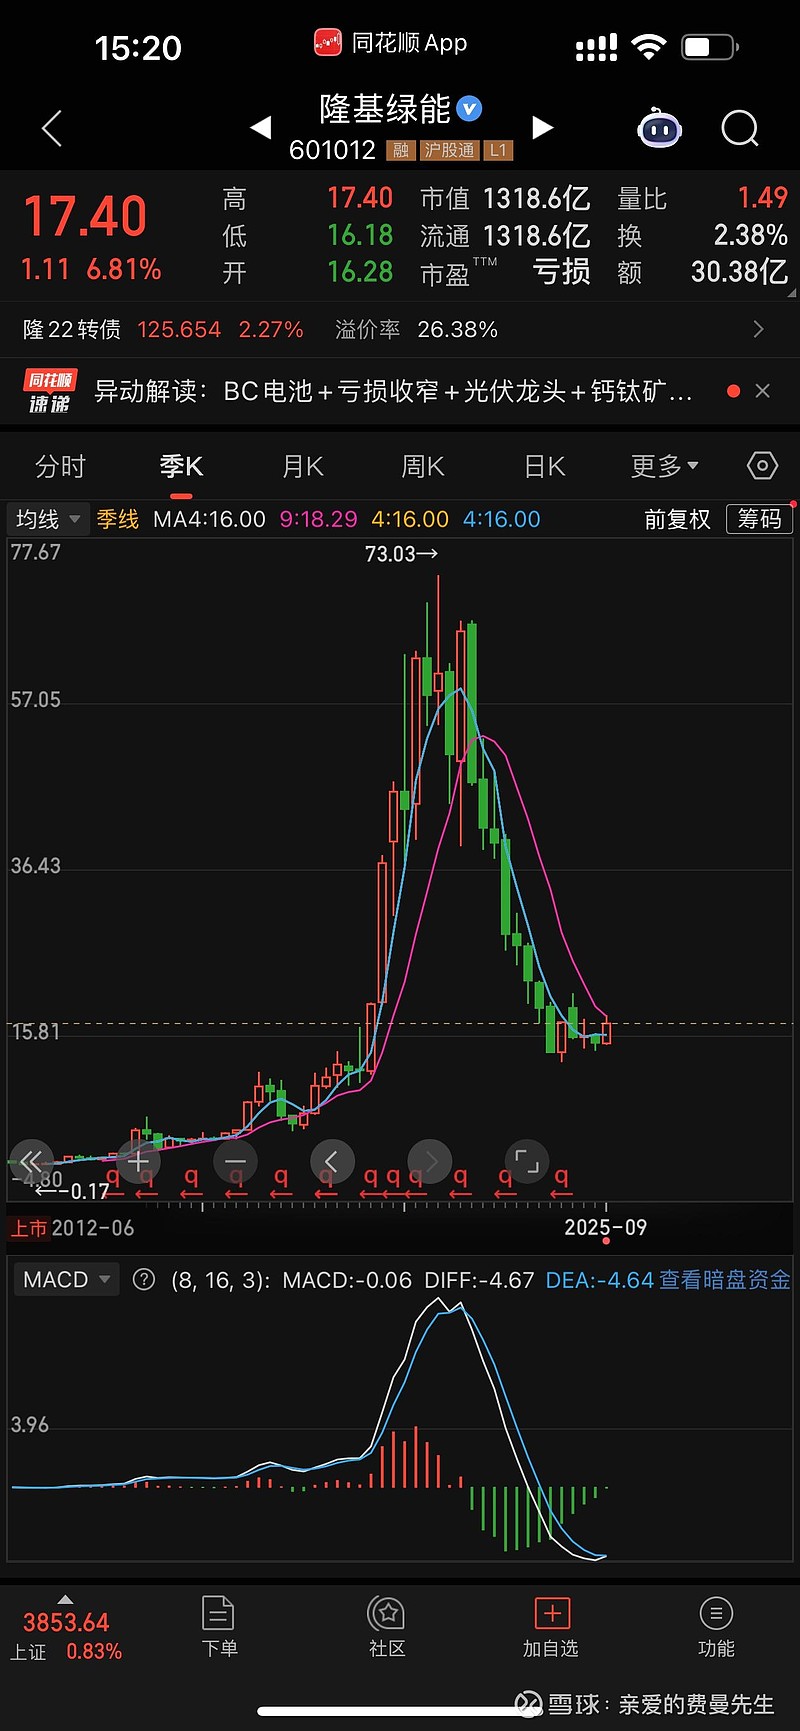Tap the 73.03 peak price marker
The height and width of the screenshot is (1731, 800).
pyautogui.click(x=401, y=553)
